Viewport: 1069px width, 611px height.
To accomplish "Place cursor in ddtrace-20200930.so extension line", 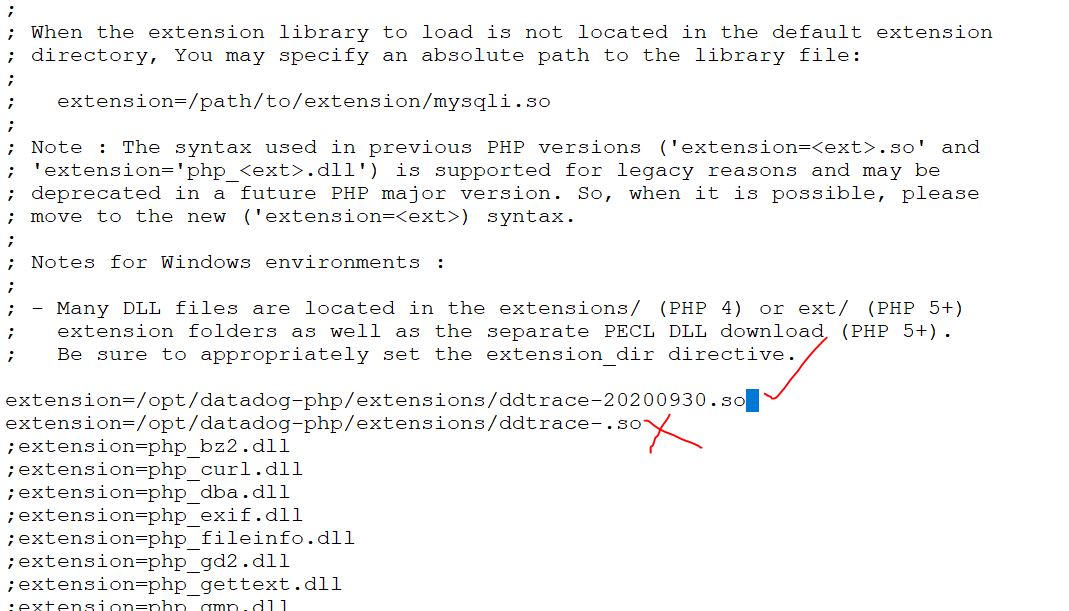I will [376, 400].
